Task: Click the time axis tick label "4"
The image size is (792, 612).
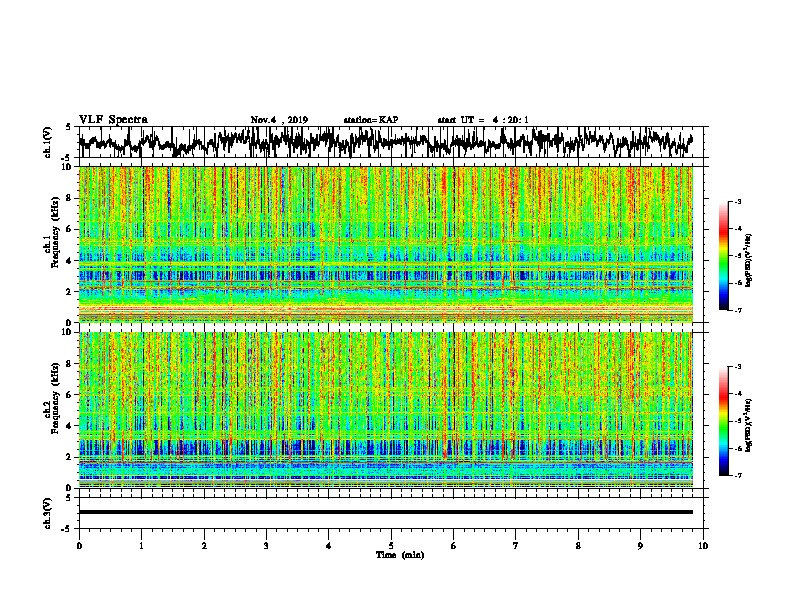Action: click(x=329, y=546)
